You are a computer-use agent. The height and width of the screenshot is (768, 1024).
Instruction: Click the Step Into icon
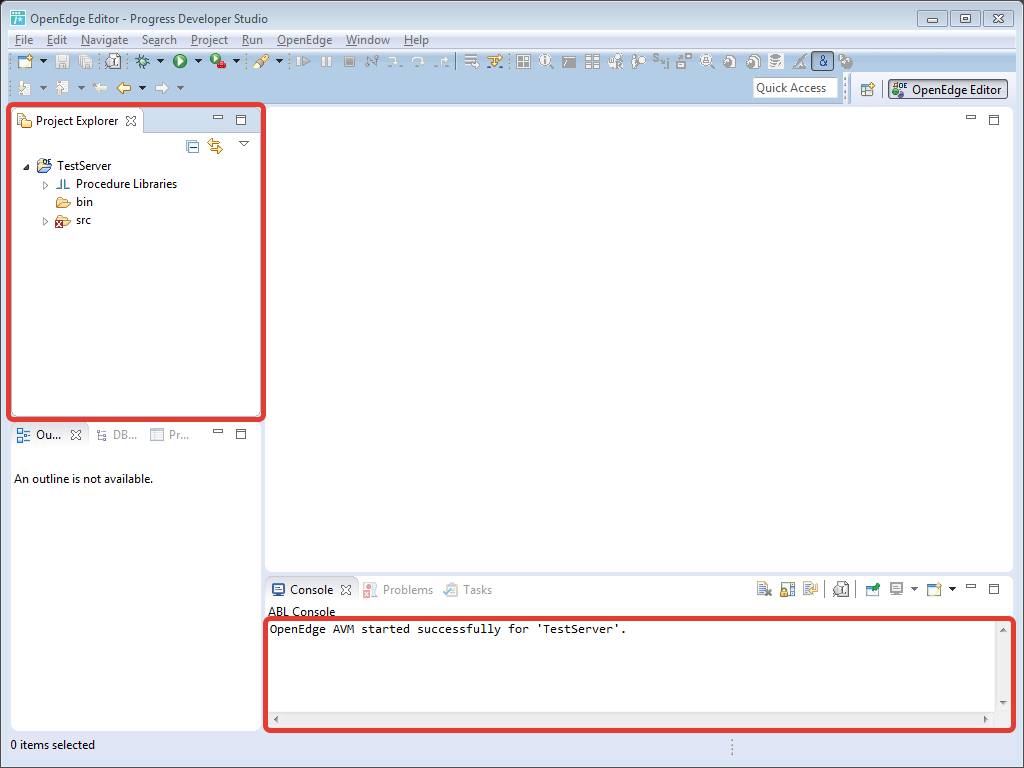(395, 61)
